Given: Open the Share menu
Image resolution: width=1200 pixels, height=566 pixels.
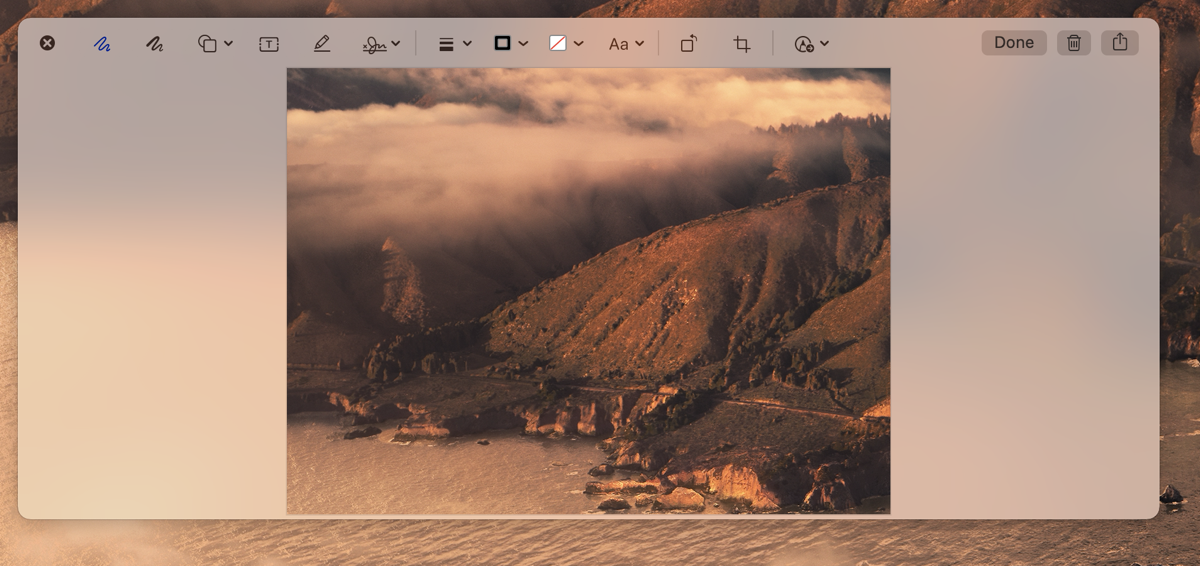Looking at the screenshot, I should point(1119,43).
